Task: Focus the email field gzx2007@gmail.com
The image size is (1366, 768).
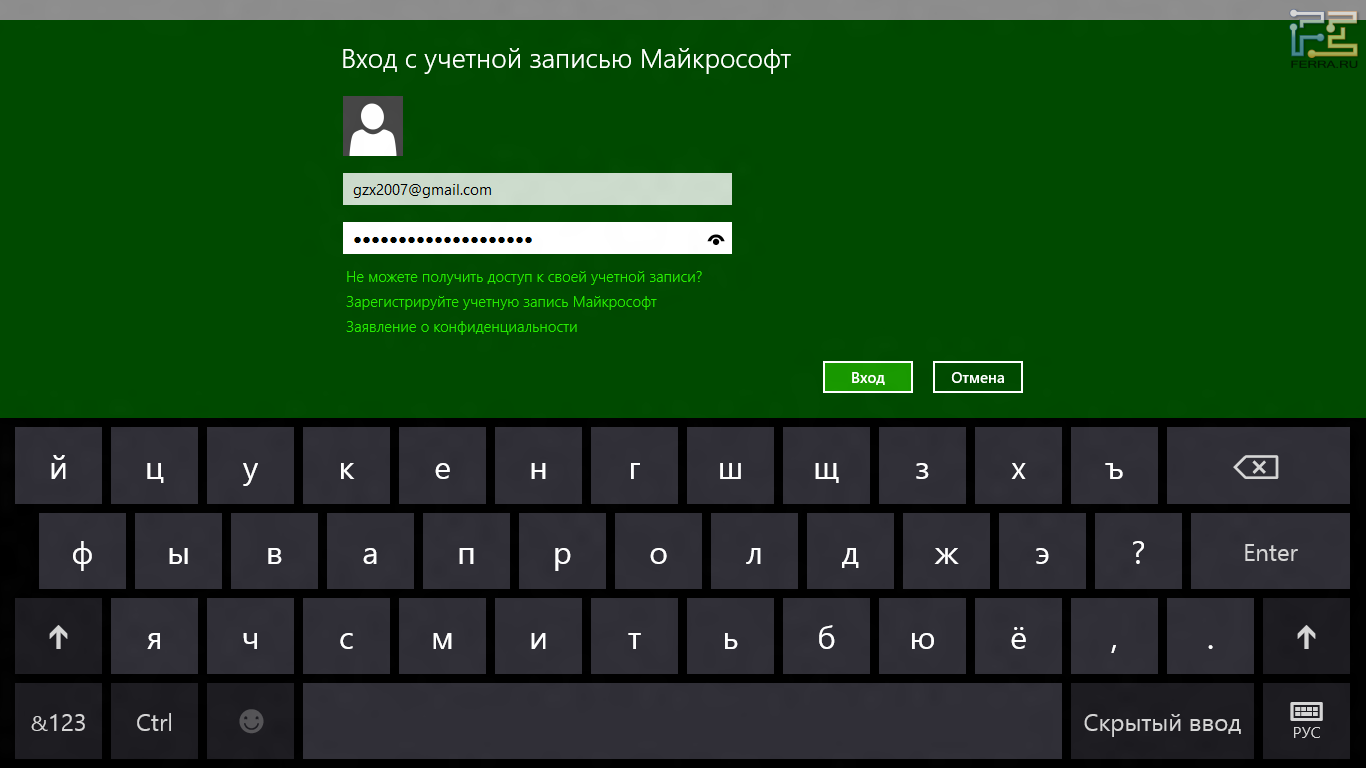Action: coord(537,189)
